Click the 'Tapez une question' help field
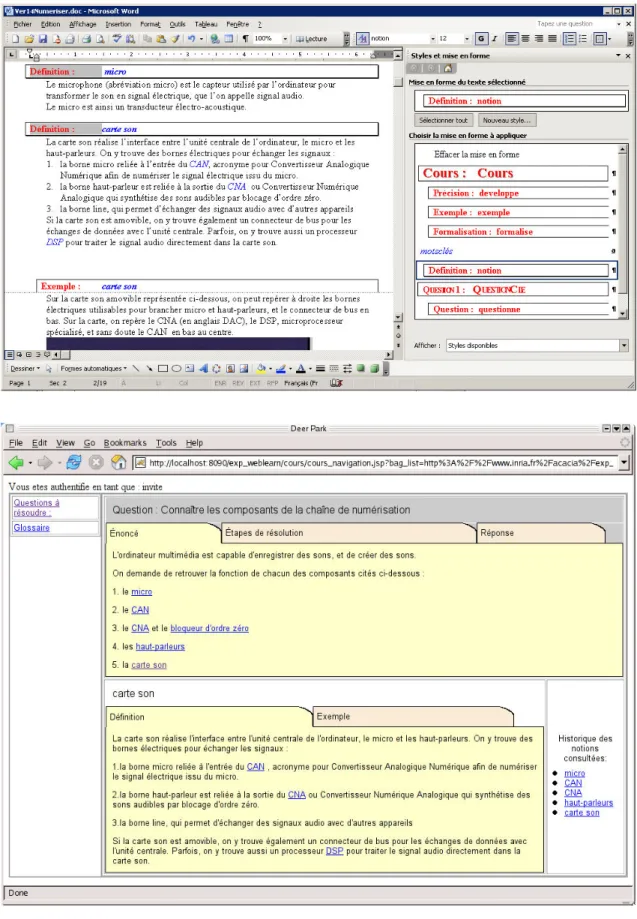 coord(574,24)
